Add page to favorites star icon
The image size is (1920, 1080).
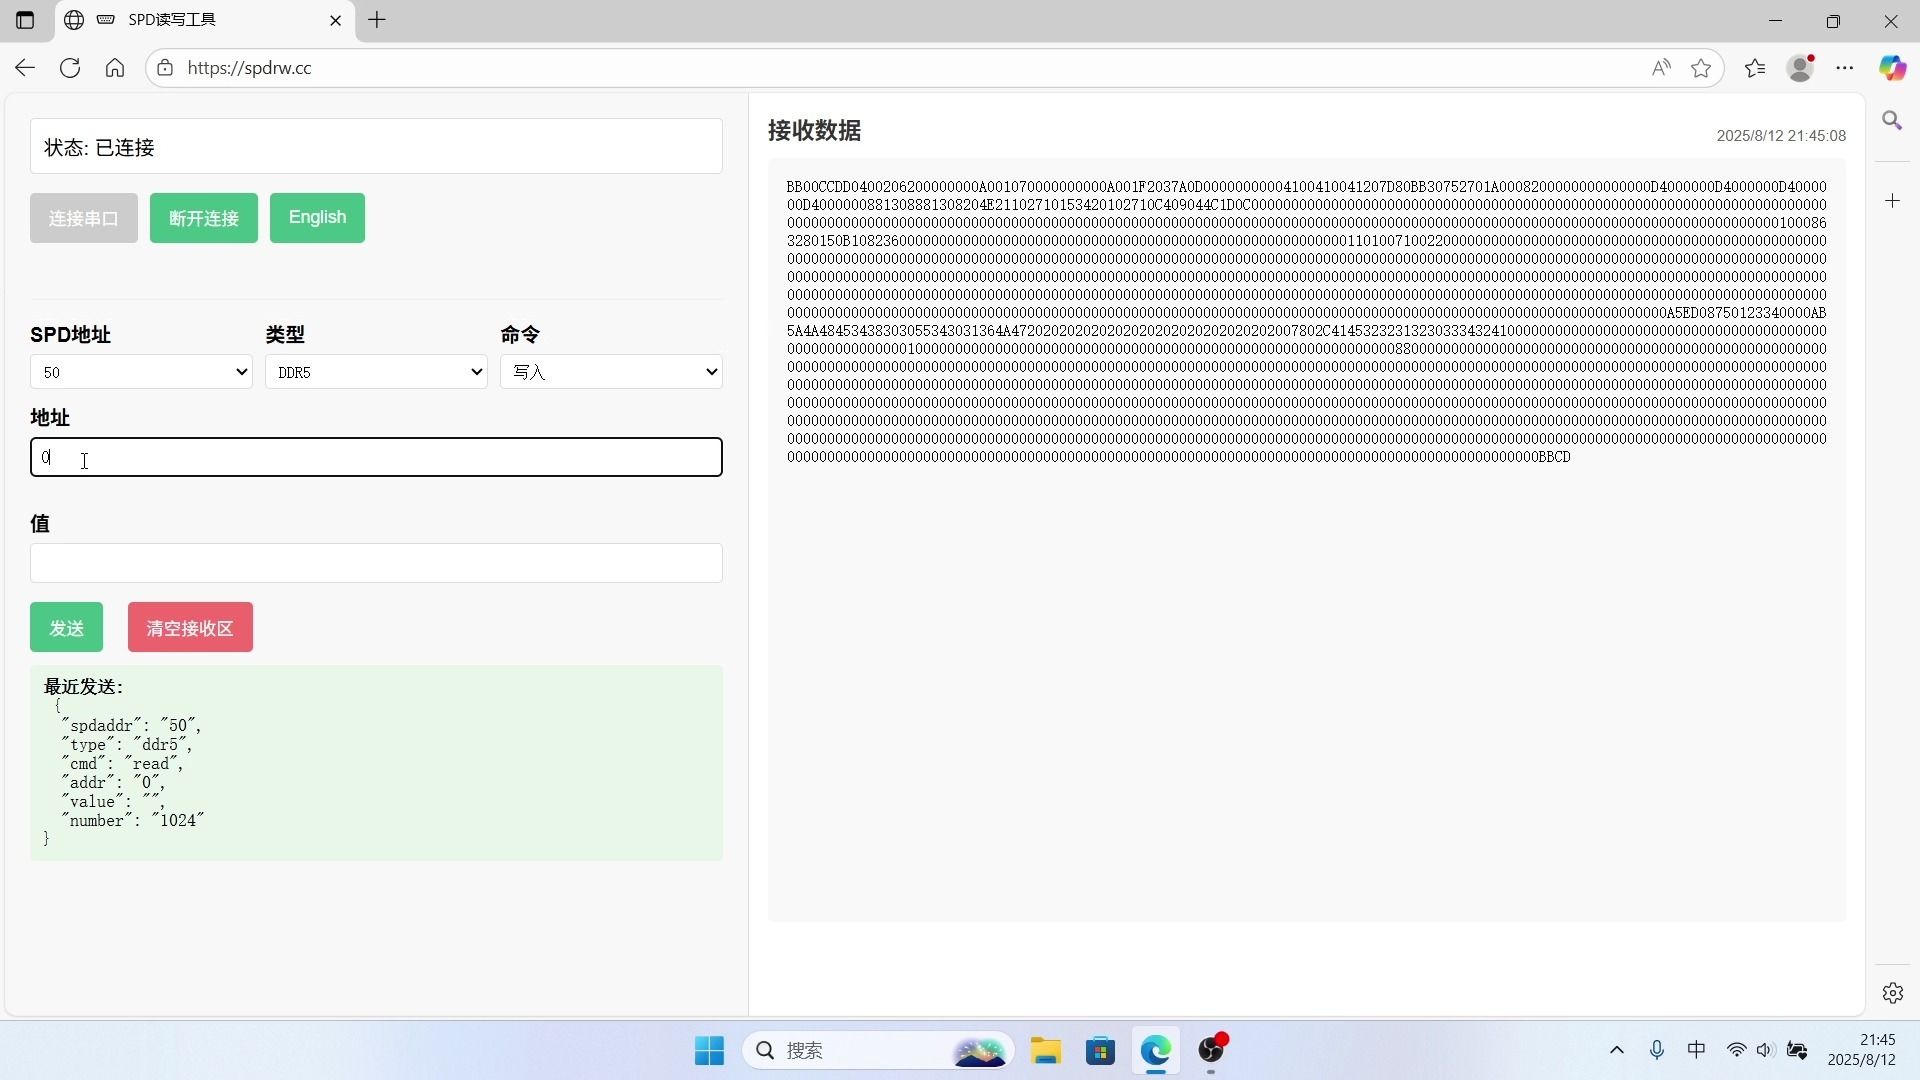(x=1701, y=68)
